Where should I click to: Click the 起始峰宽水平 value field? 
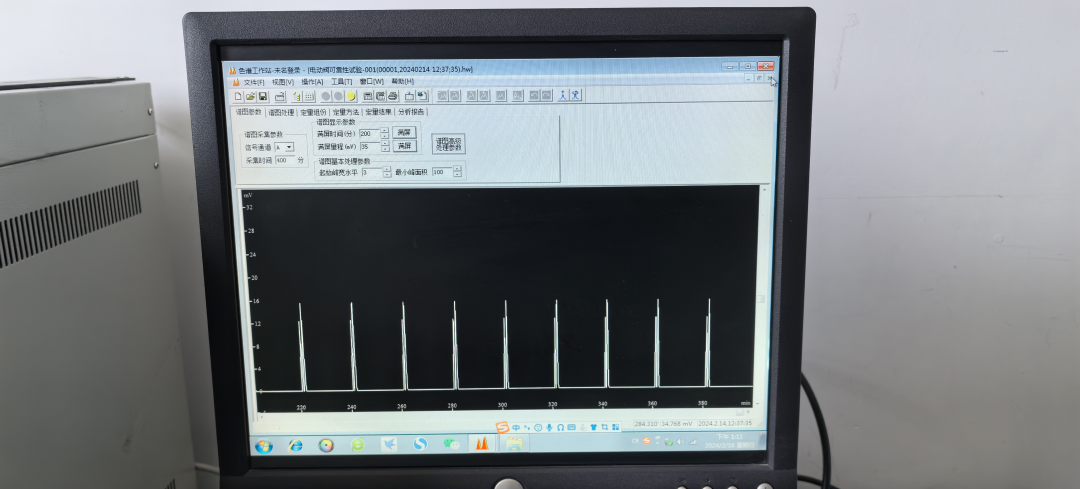click(x=372, y=172)
